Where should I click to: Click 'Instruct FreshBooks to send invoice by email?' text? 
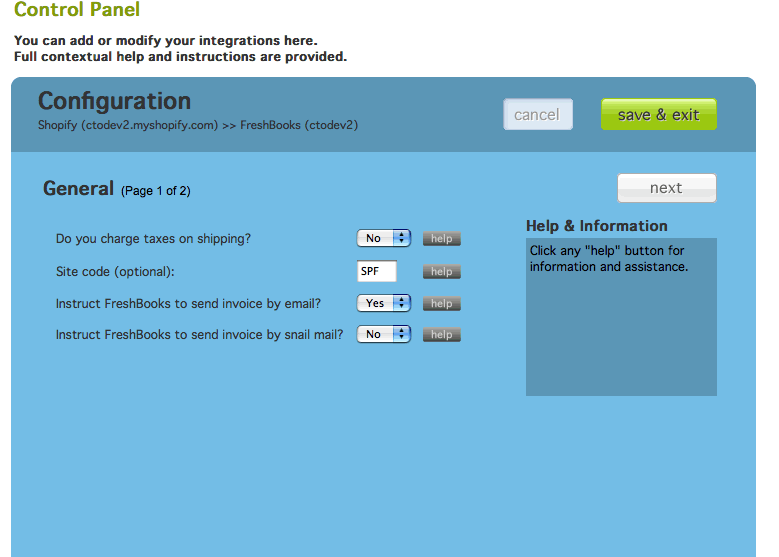[188, 304]
